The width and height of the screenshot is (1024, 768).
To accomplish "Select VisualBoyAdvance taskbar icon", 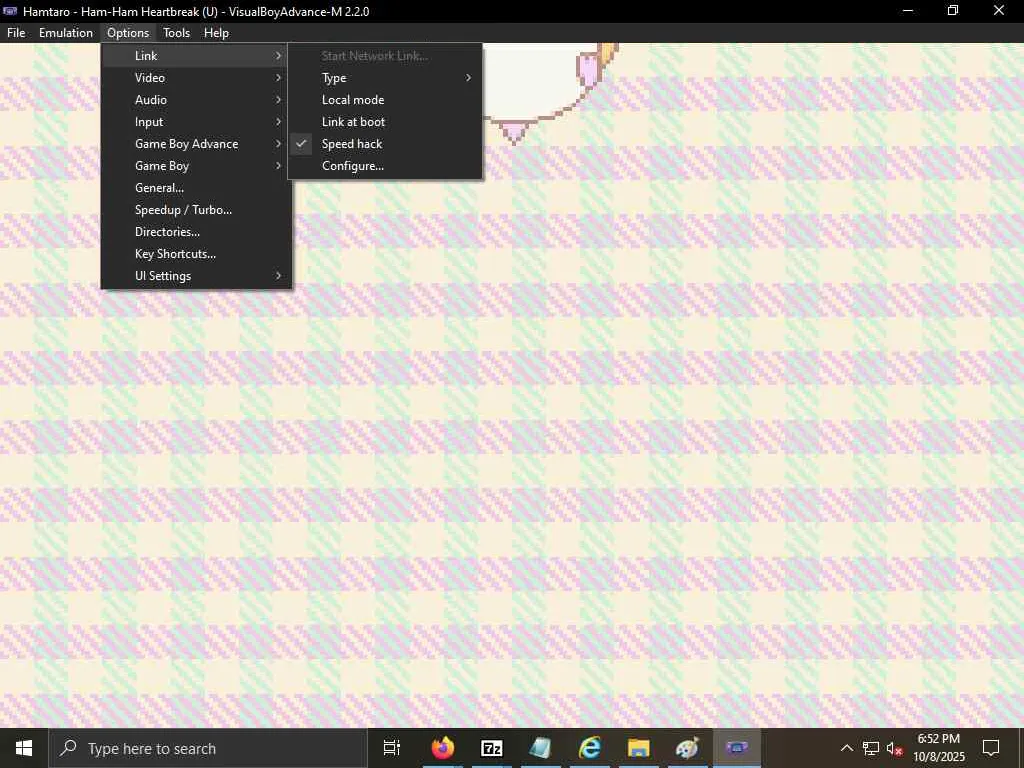I will click(737, 748).
